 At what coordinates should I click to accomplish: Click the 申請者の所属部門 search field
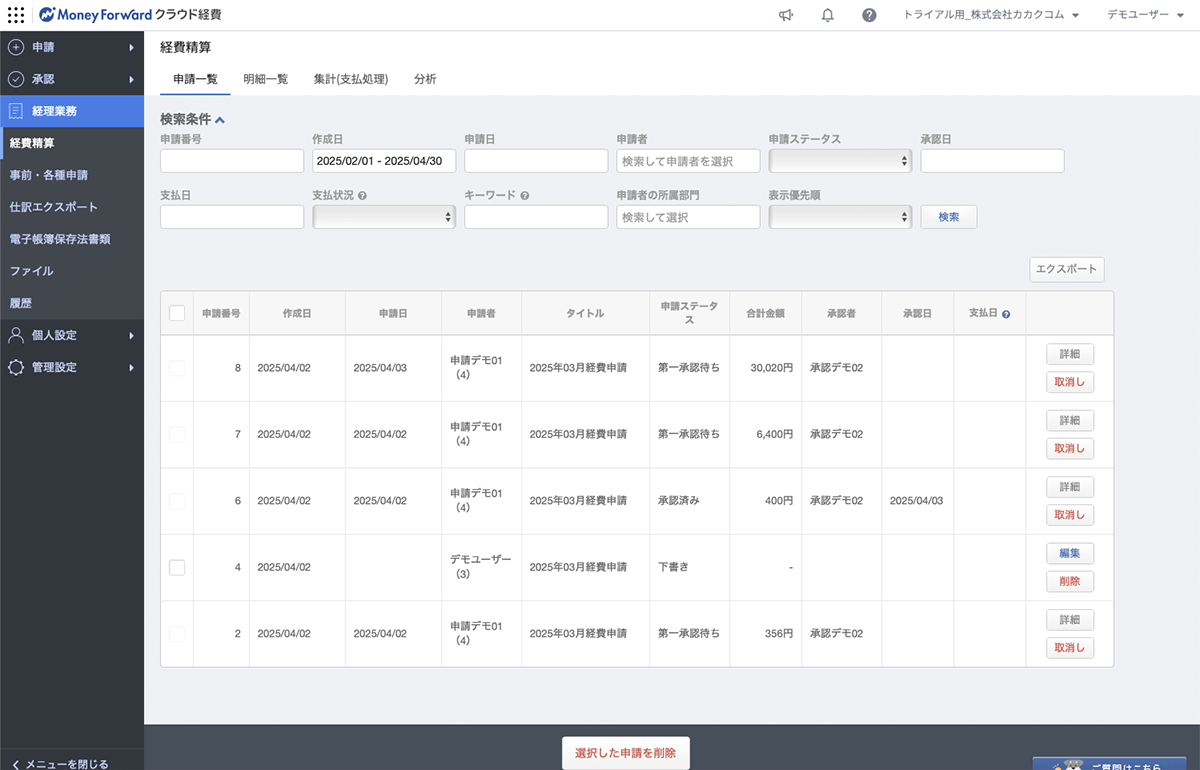(688, 217)
